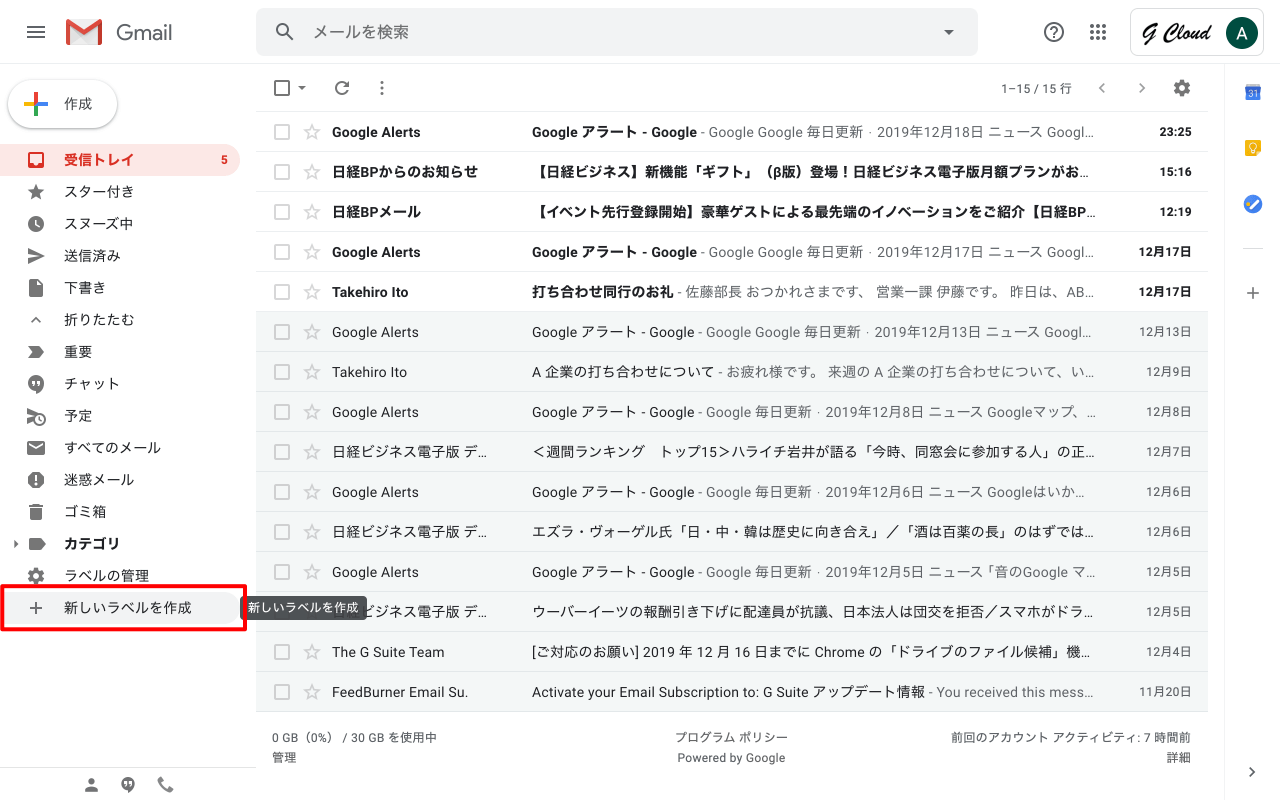Check the Takehiro Ito 12月9日 email
The height and width of the screenshot is (800, 1280).
282,372
